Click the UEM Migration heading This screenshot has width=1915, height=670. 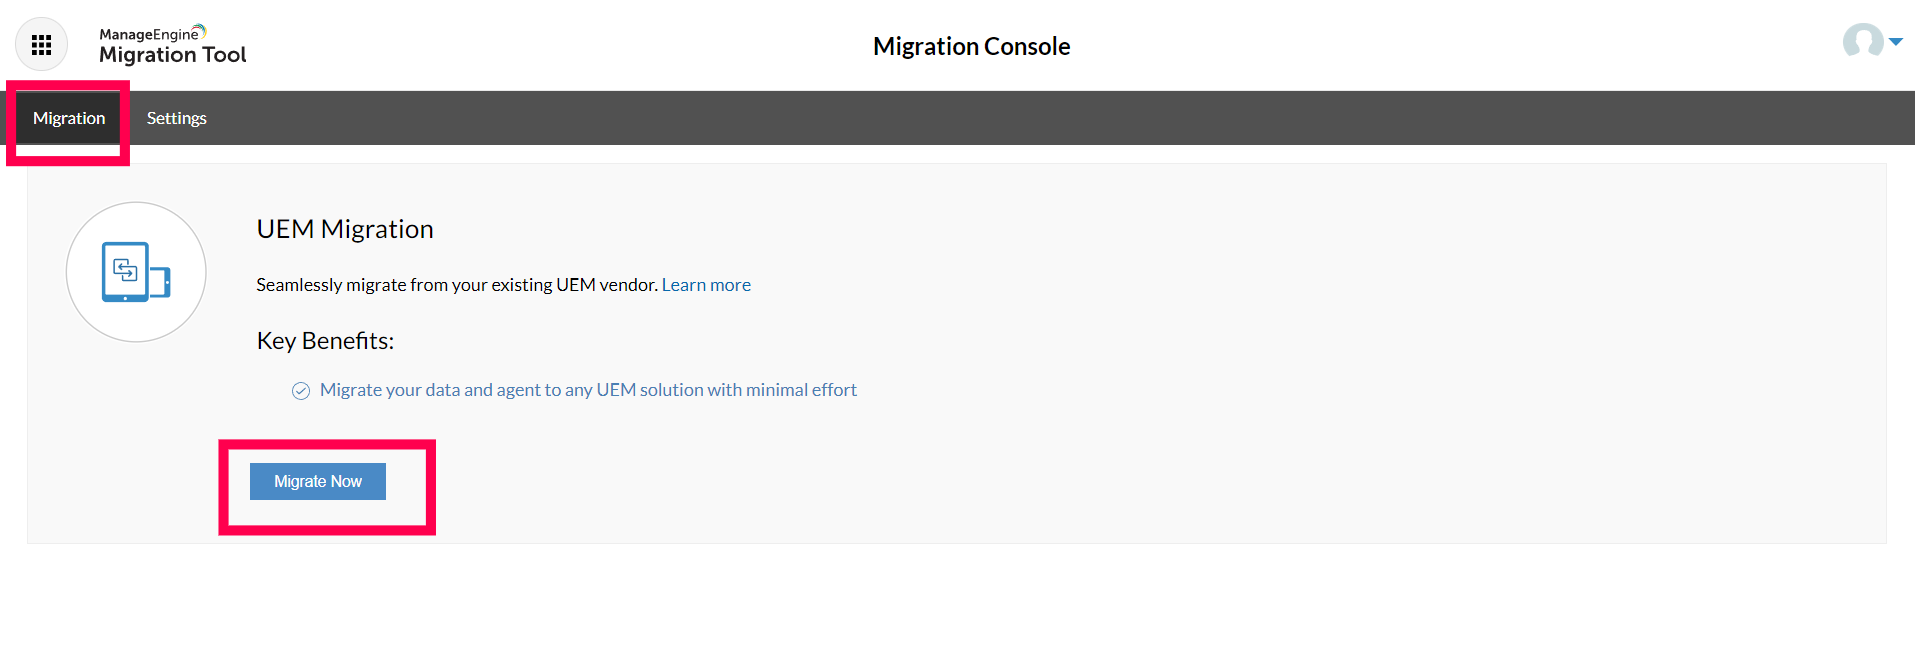pos(345,229)
